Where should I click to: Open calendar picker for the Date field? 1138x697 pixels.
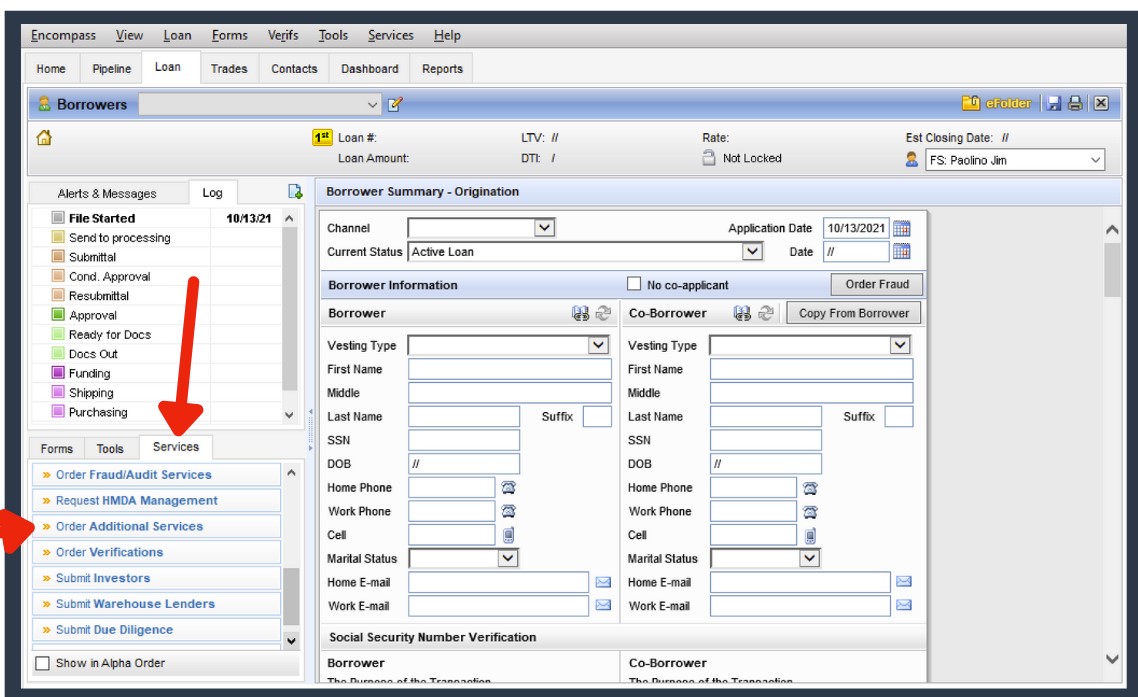901,252
